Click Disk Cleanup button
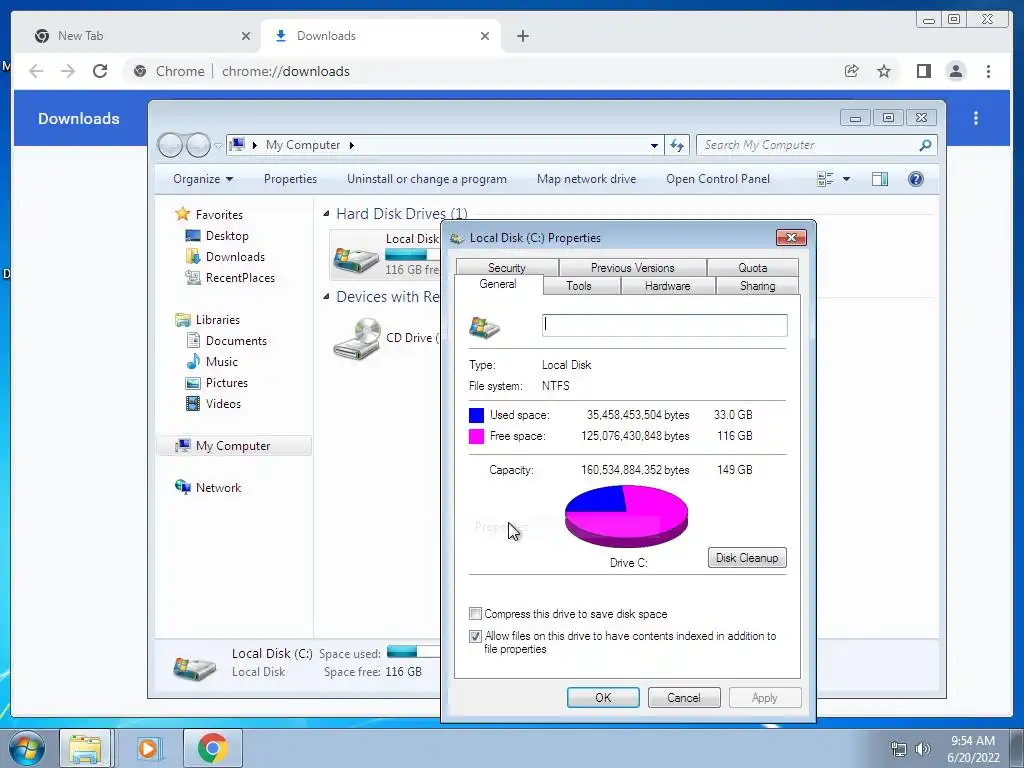Screen dimensions: 1024x768 coord(747,558)
